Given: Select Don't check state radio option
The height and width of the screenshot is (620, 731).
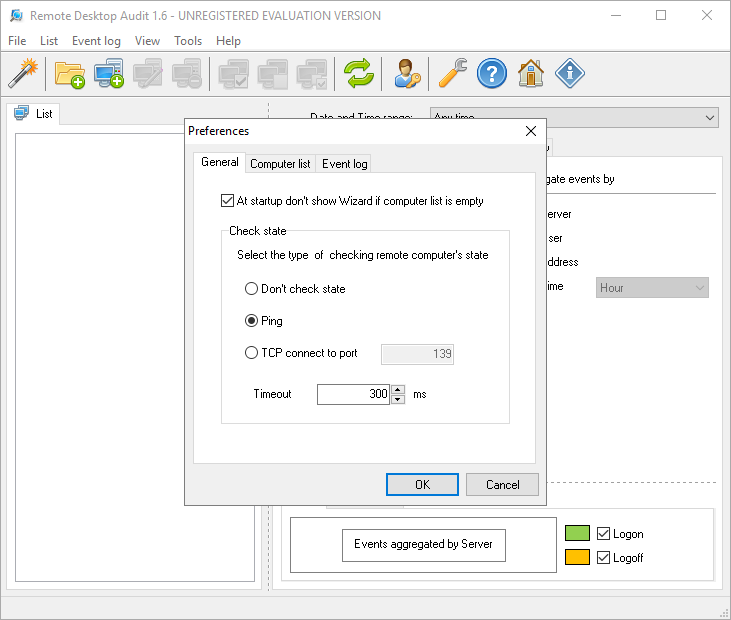Looking at the screenshot, I should (251, 289).
